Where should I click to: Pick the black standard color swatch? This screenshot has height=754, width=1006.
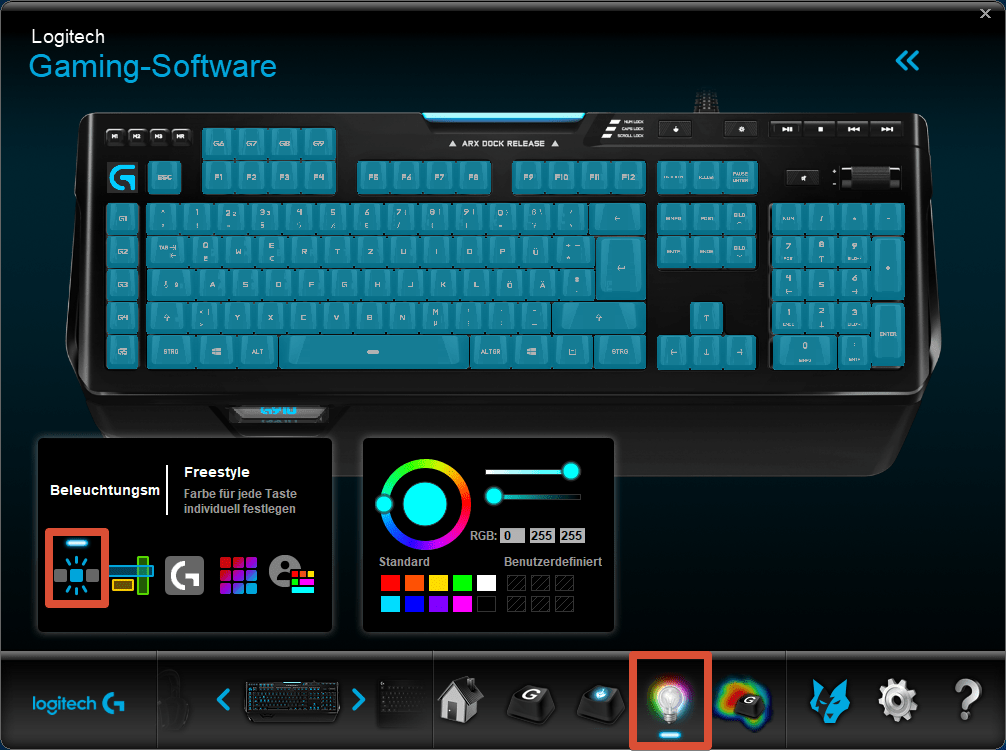(486, 604)
